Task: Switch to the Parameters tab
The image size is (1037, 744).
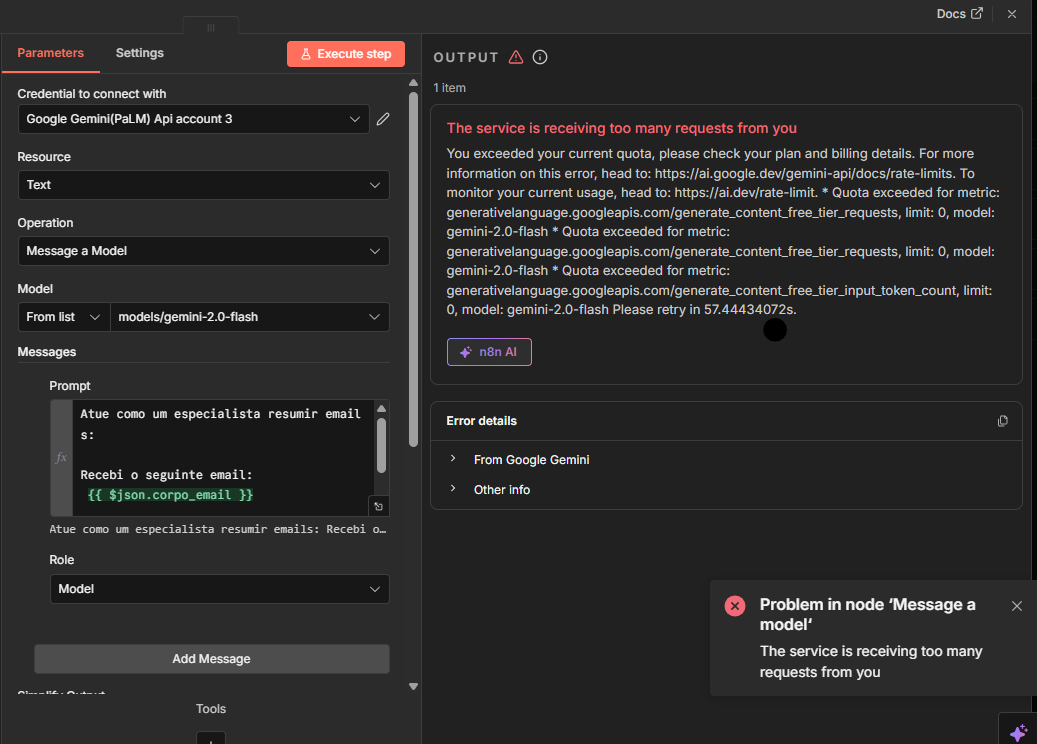Action: pyautogui.click(x=50, y=53)
